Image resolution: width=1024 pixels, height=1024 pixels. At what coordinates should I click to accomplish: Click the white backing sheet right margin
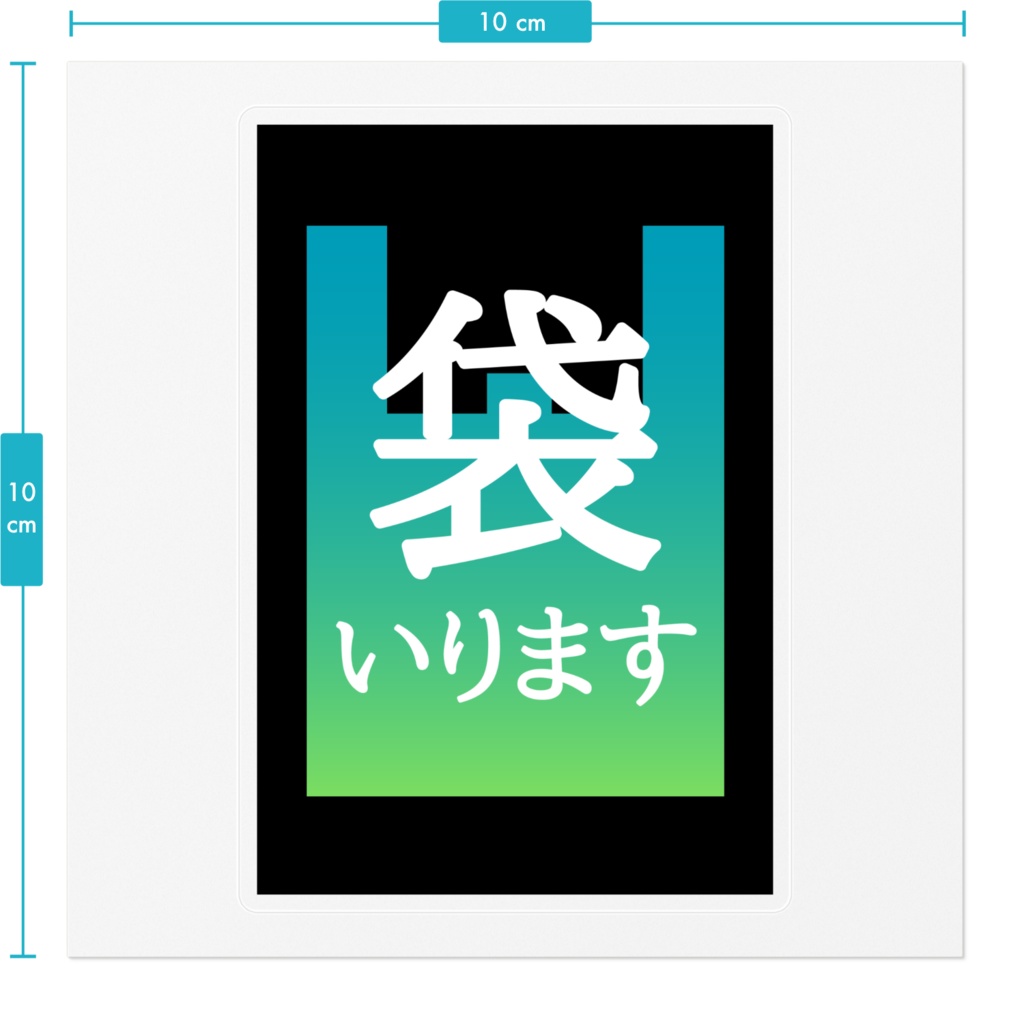(x=877, y=509)
